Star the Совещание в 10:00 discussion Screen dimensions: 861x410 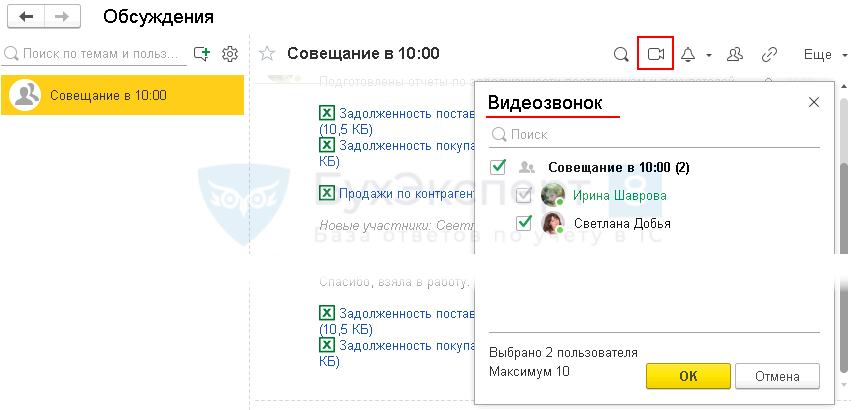[267, 54]
